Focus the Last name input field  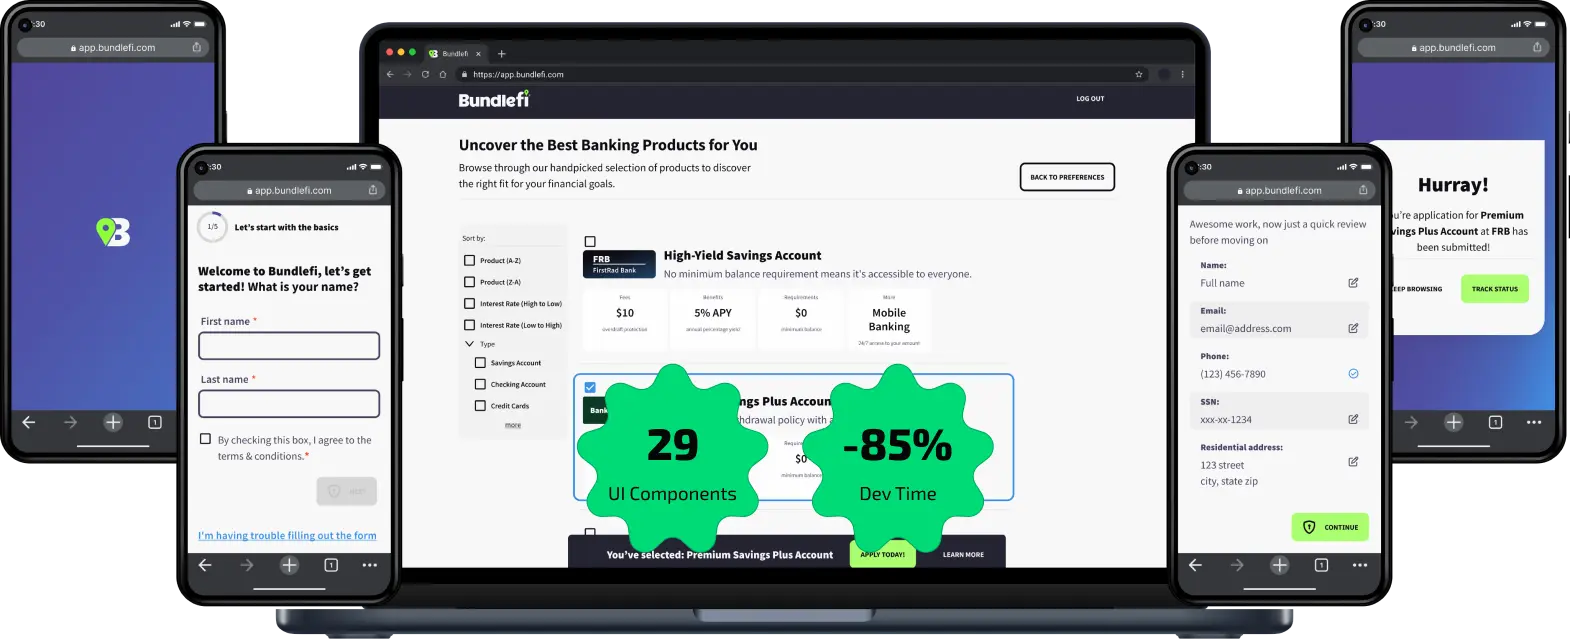289,404
